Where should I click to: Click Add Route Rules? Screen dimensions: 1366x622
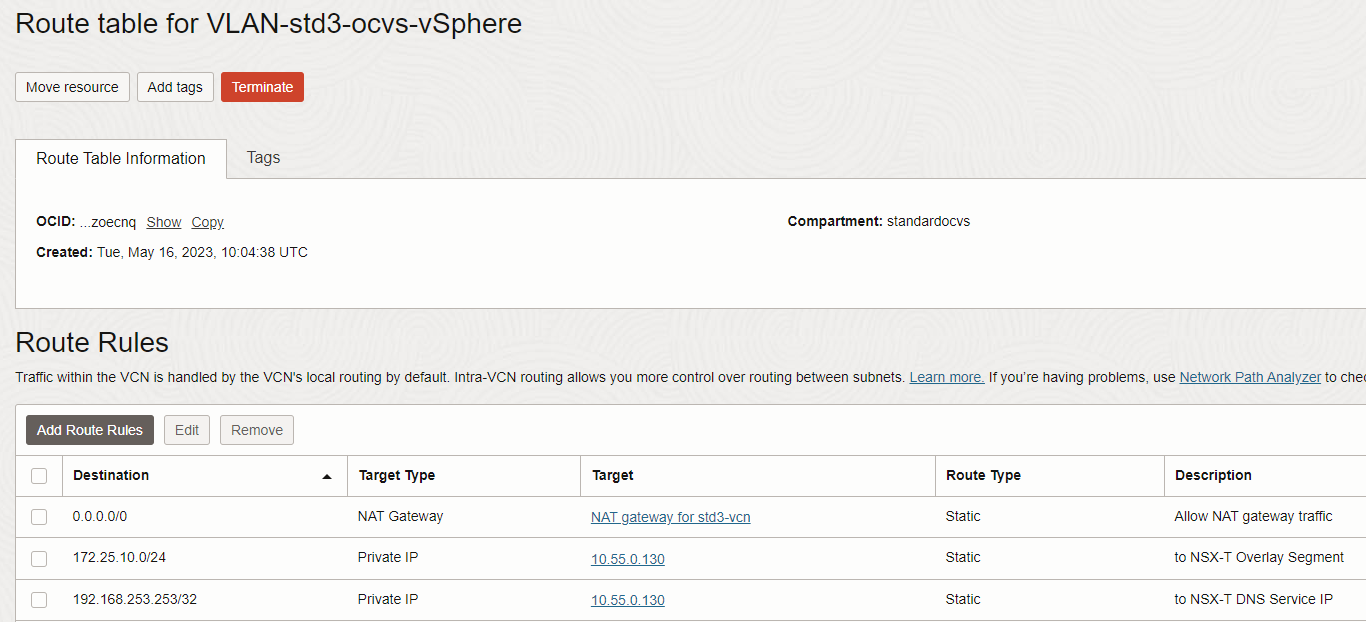click(x=89, y=430)
